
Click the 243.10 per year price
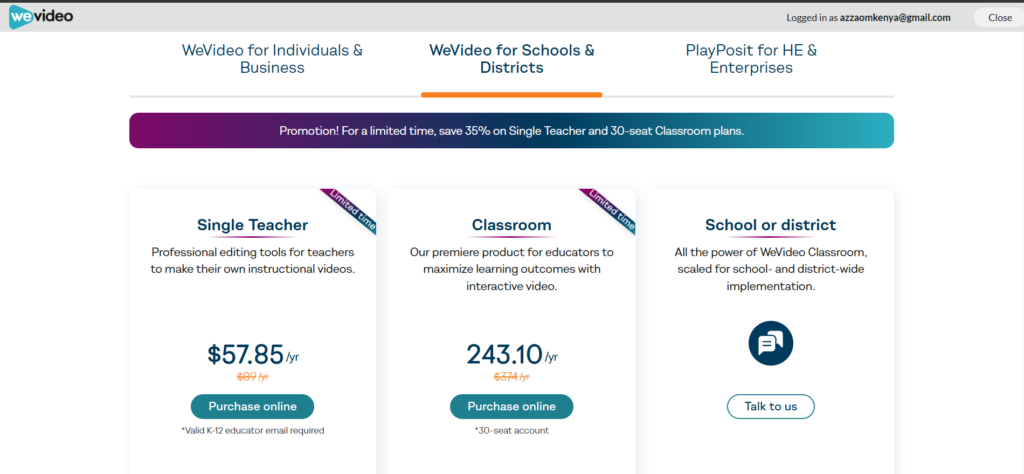pos(511,354)
